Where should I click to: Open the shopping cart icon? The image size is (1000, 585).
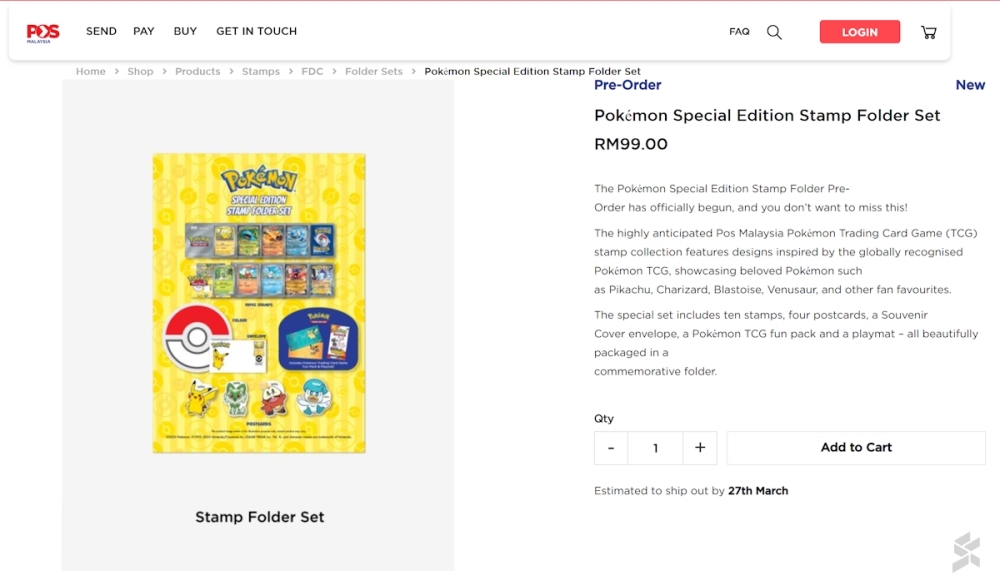point(928,31)
